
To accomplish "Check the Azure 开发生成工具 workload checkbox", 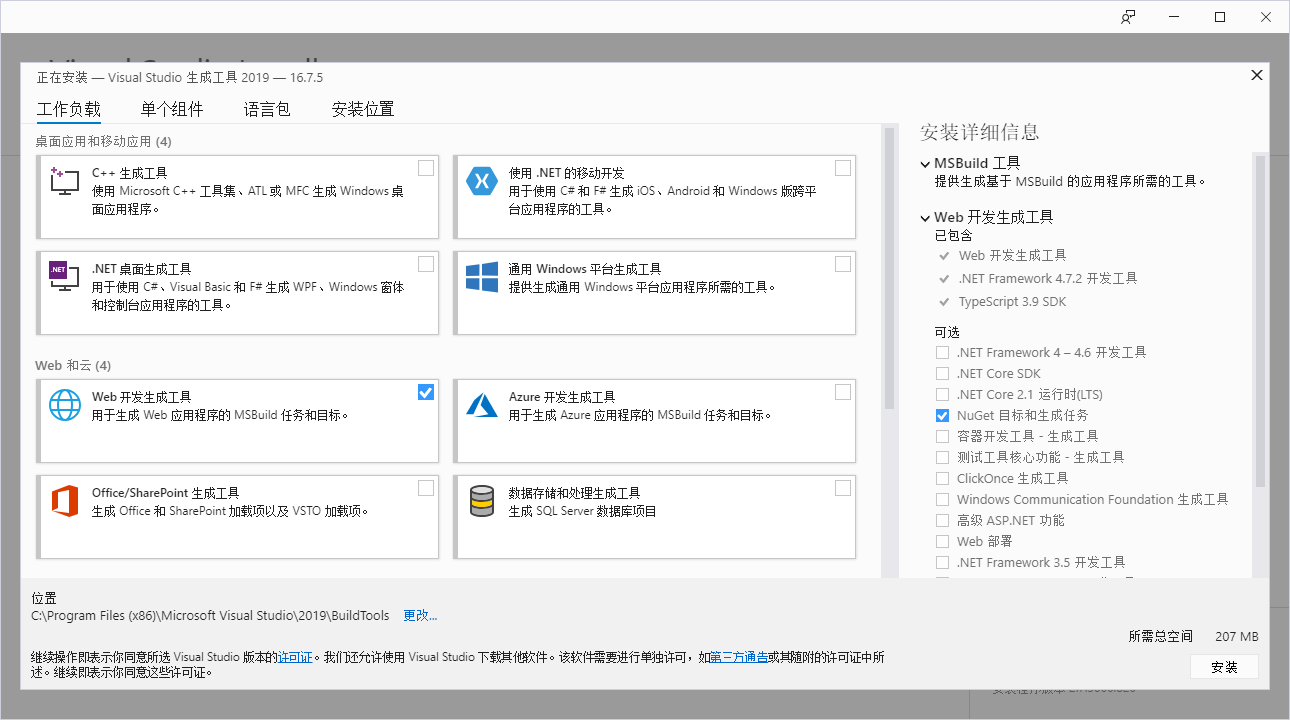I will click(843, 392).
